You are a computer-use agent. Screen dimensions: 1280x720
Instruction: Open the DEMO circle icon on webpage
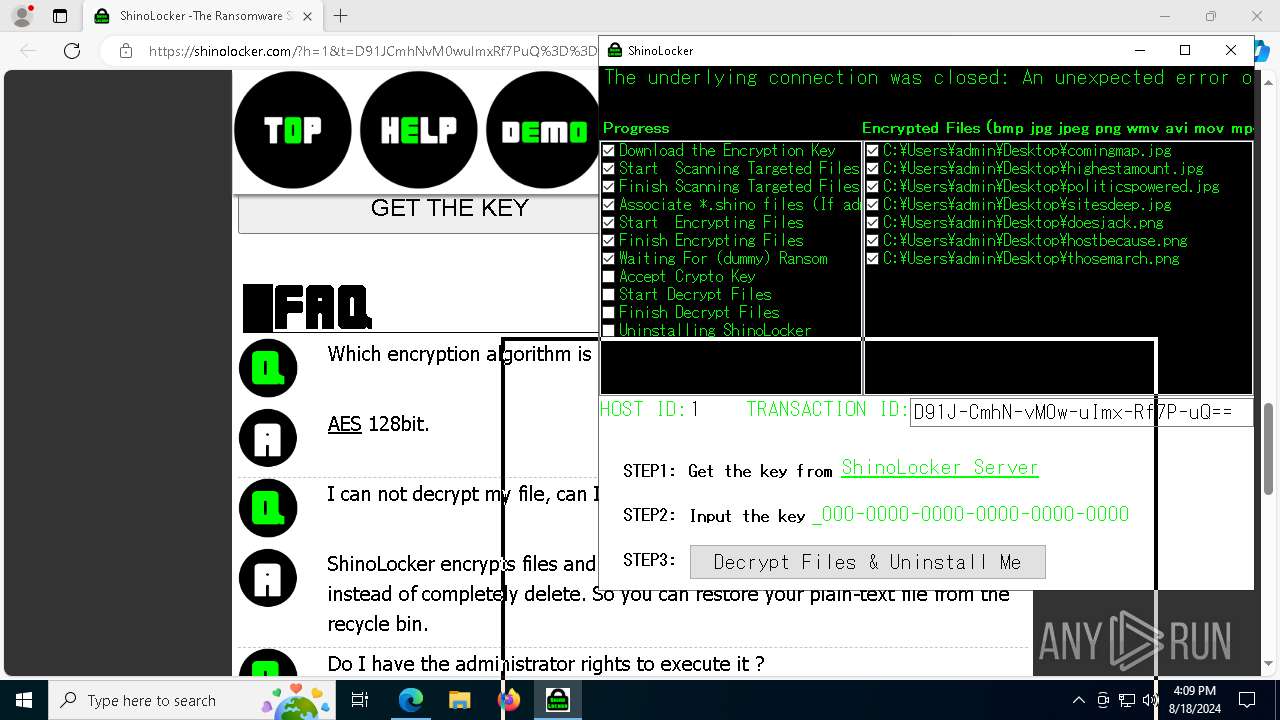[x=542, y=130]
